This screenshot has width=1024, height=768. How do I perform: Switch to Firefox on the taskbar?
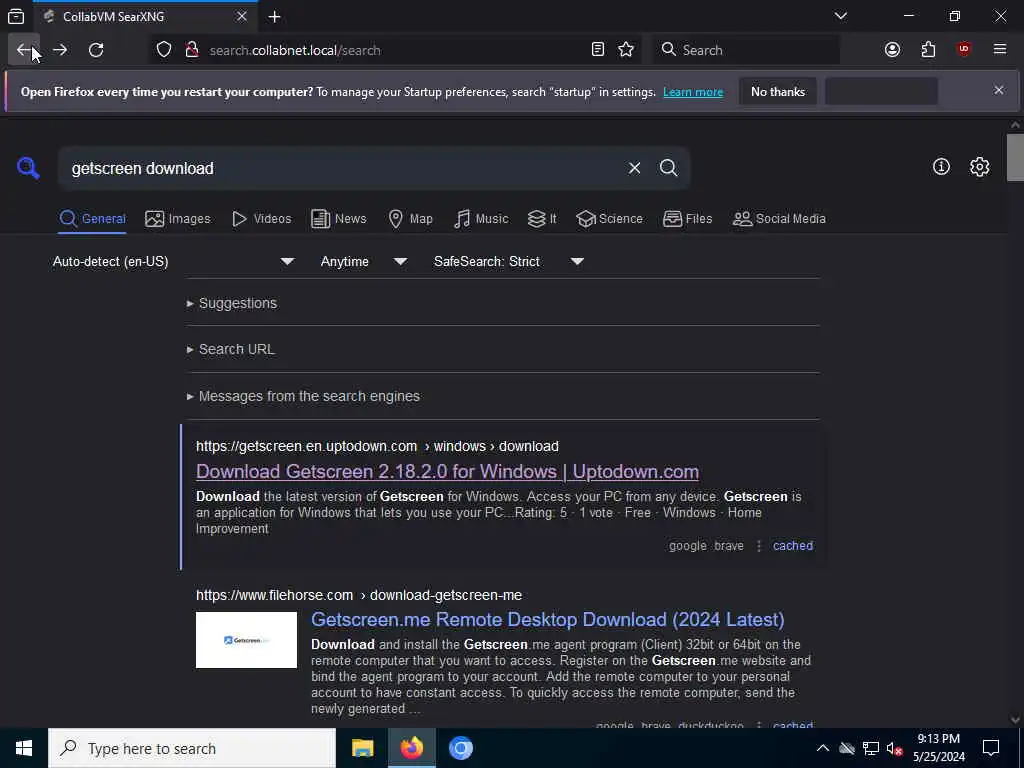click(411, 748)
